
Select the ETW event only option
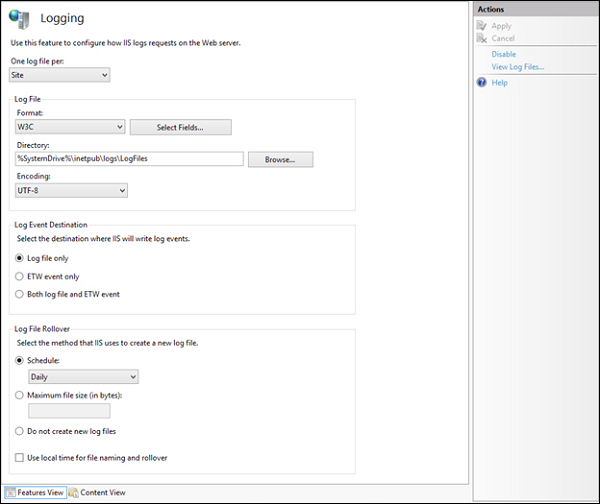19,276
